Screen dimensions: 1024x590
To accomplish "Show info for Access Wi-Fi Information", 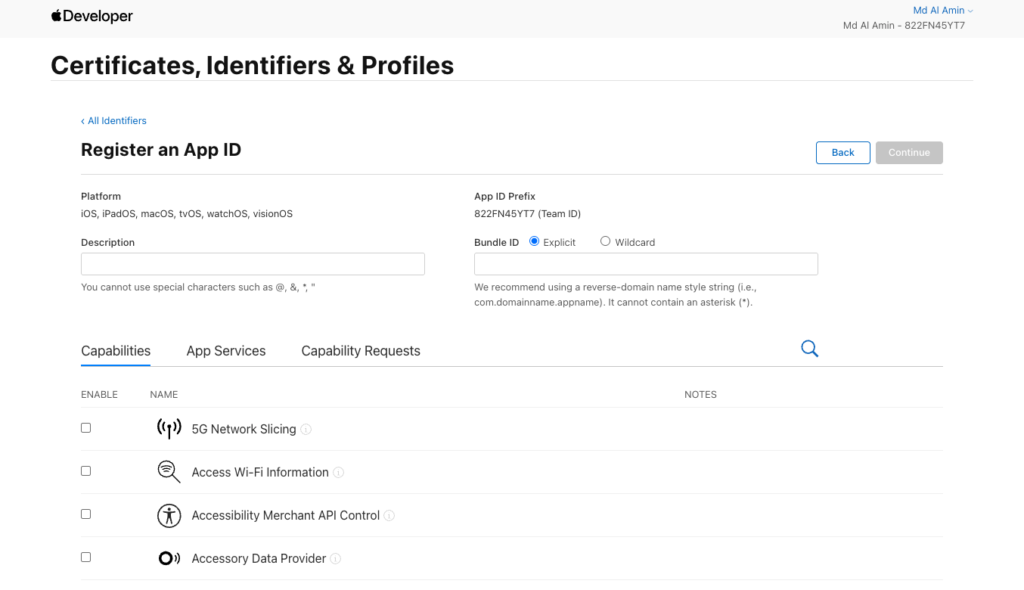I will (338, 472).
